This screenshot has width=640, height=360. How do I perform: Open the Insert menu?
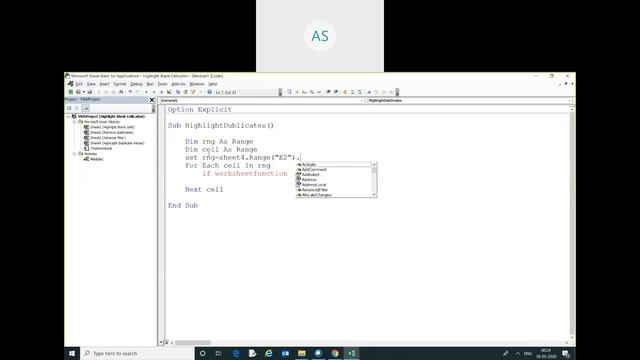pyautogui.click(x=104, y=84)
